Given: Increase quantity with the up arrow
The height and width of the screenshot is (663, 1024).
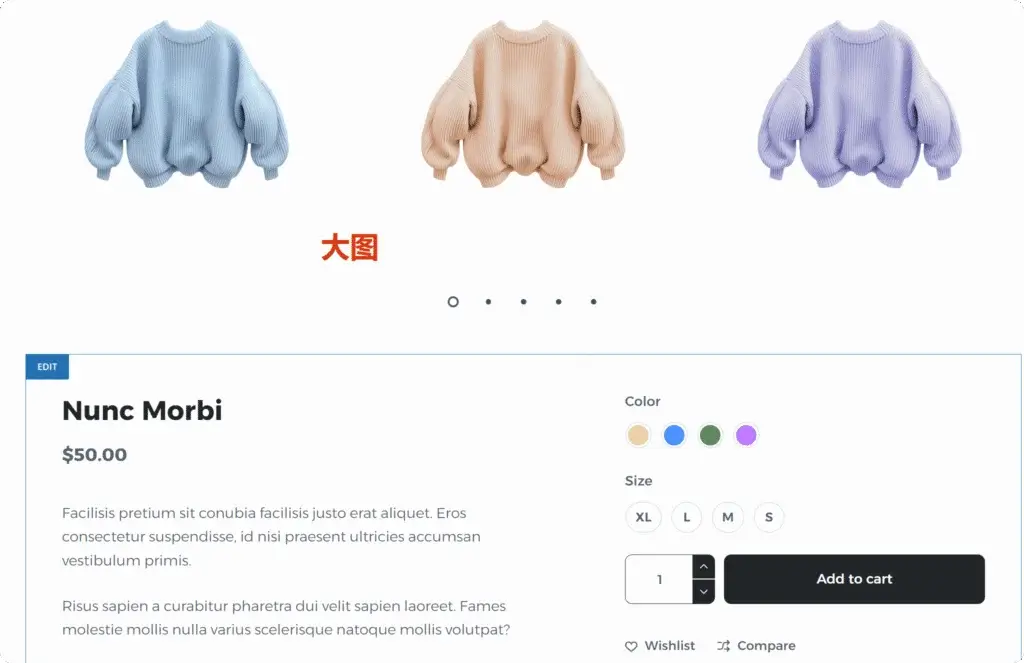Looking at the screenshot, I should point(703,566).
